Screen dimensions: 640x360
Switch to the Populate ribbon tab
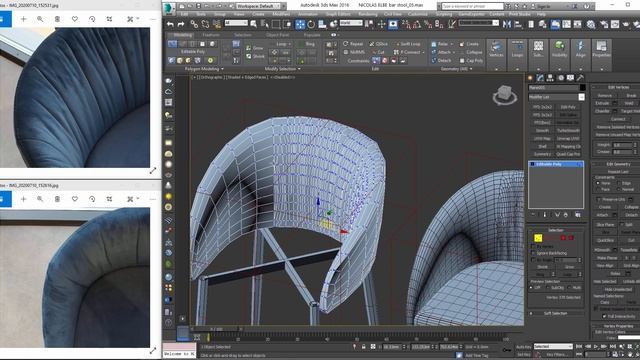[312, 35]
